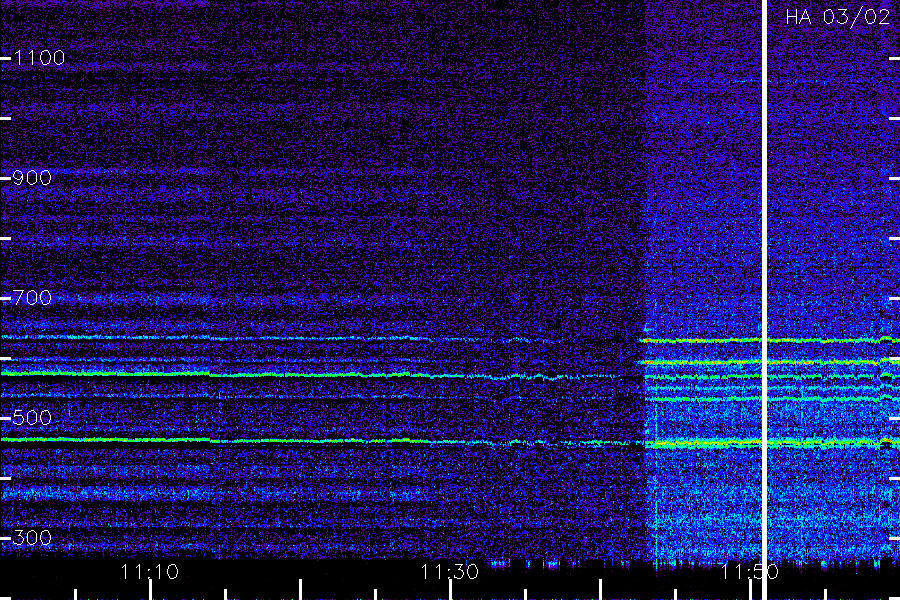
Task: Click the 11:50 time axis label
Action: 749,571
